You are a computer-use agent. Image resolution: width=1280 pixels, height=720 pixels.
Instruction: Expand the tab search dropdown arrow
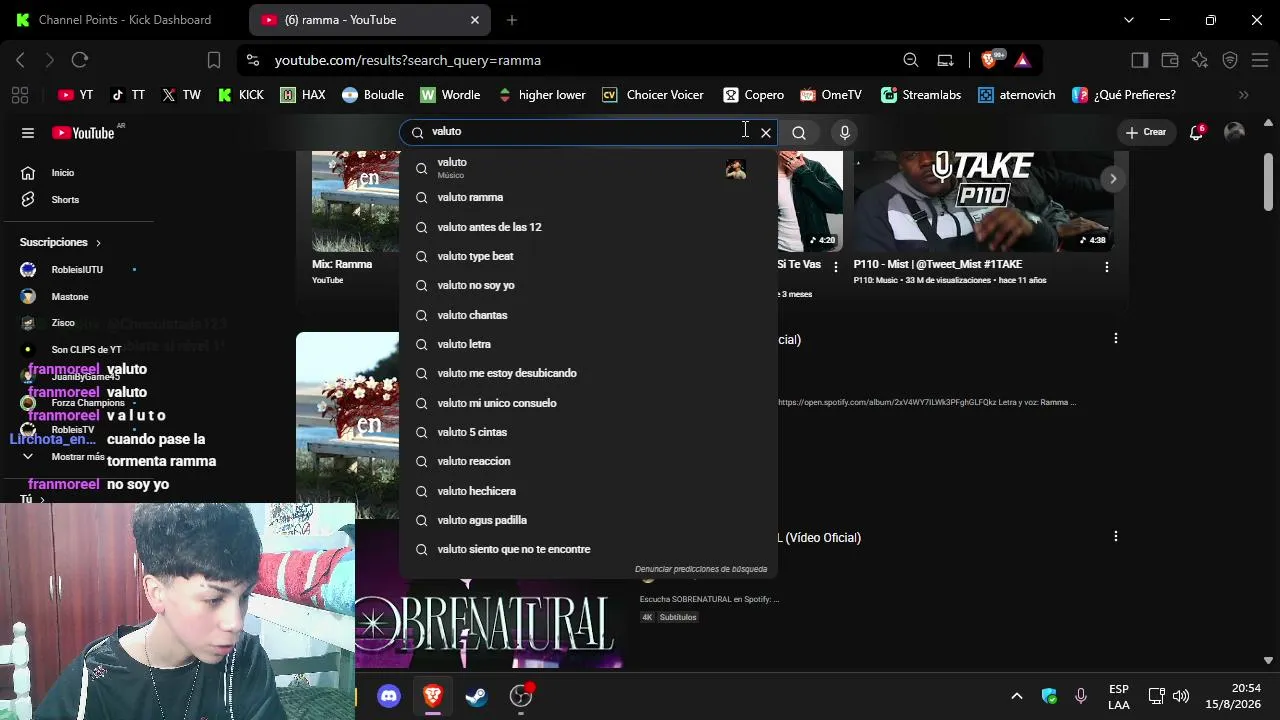click(x=1129, y=20)
